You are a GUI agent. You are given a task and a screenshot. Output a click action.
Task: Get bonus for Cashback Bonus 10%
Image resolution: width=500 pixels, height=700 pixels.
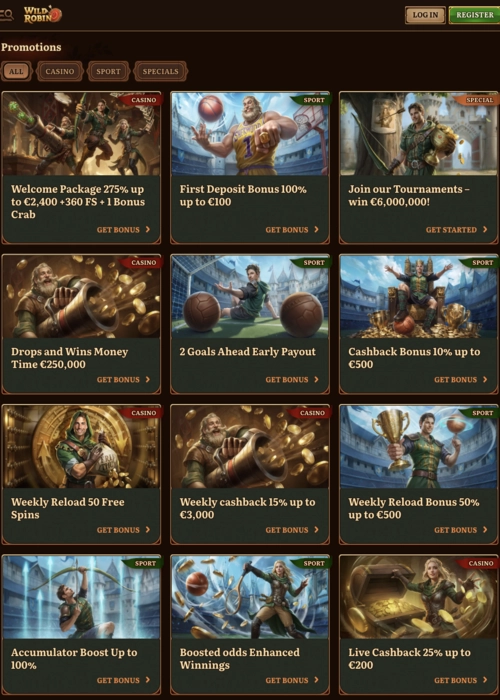coord(461,379)
